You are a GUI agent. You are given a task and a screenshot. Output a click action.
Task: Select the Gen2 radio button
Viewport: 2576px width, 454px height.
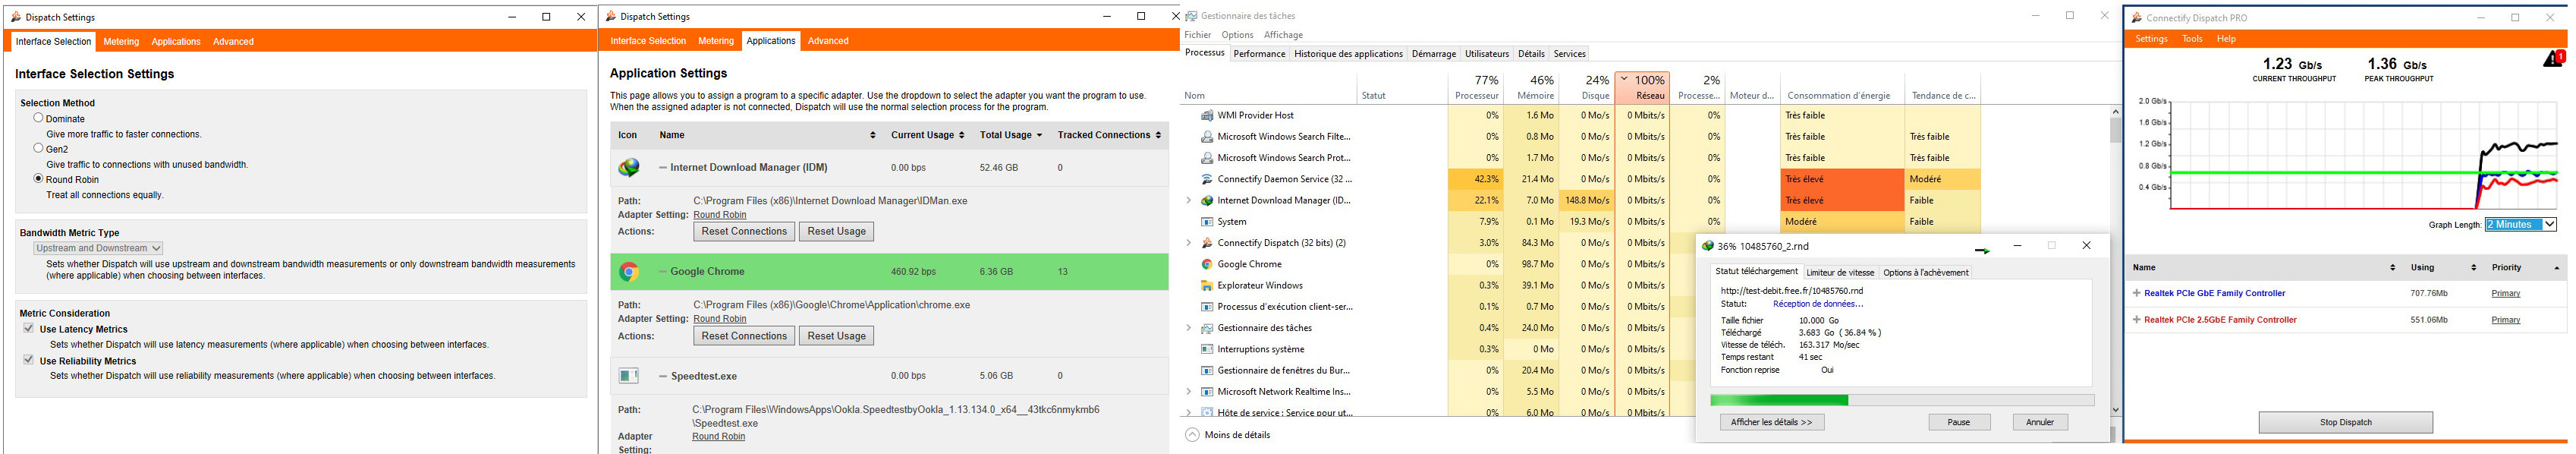coord(39,148)
